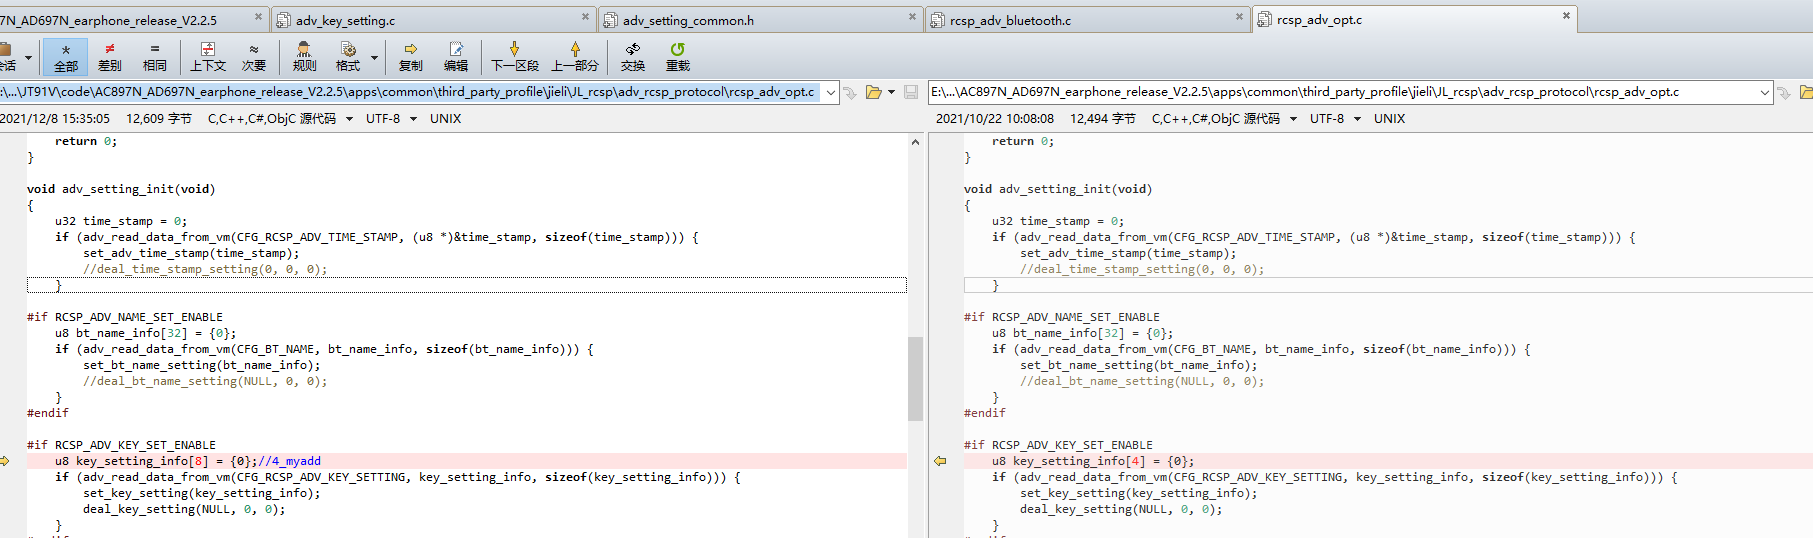The width and height of the screenshot is (1813, 538).
Task: Expand the right file path history dropdown
Action: click(x=1765, y=92)
